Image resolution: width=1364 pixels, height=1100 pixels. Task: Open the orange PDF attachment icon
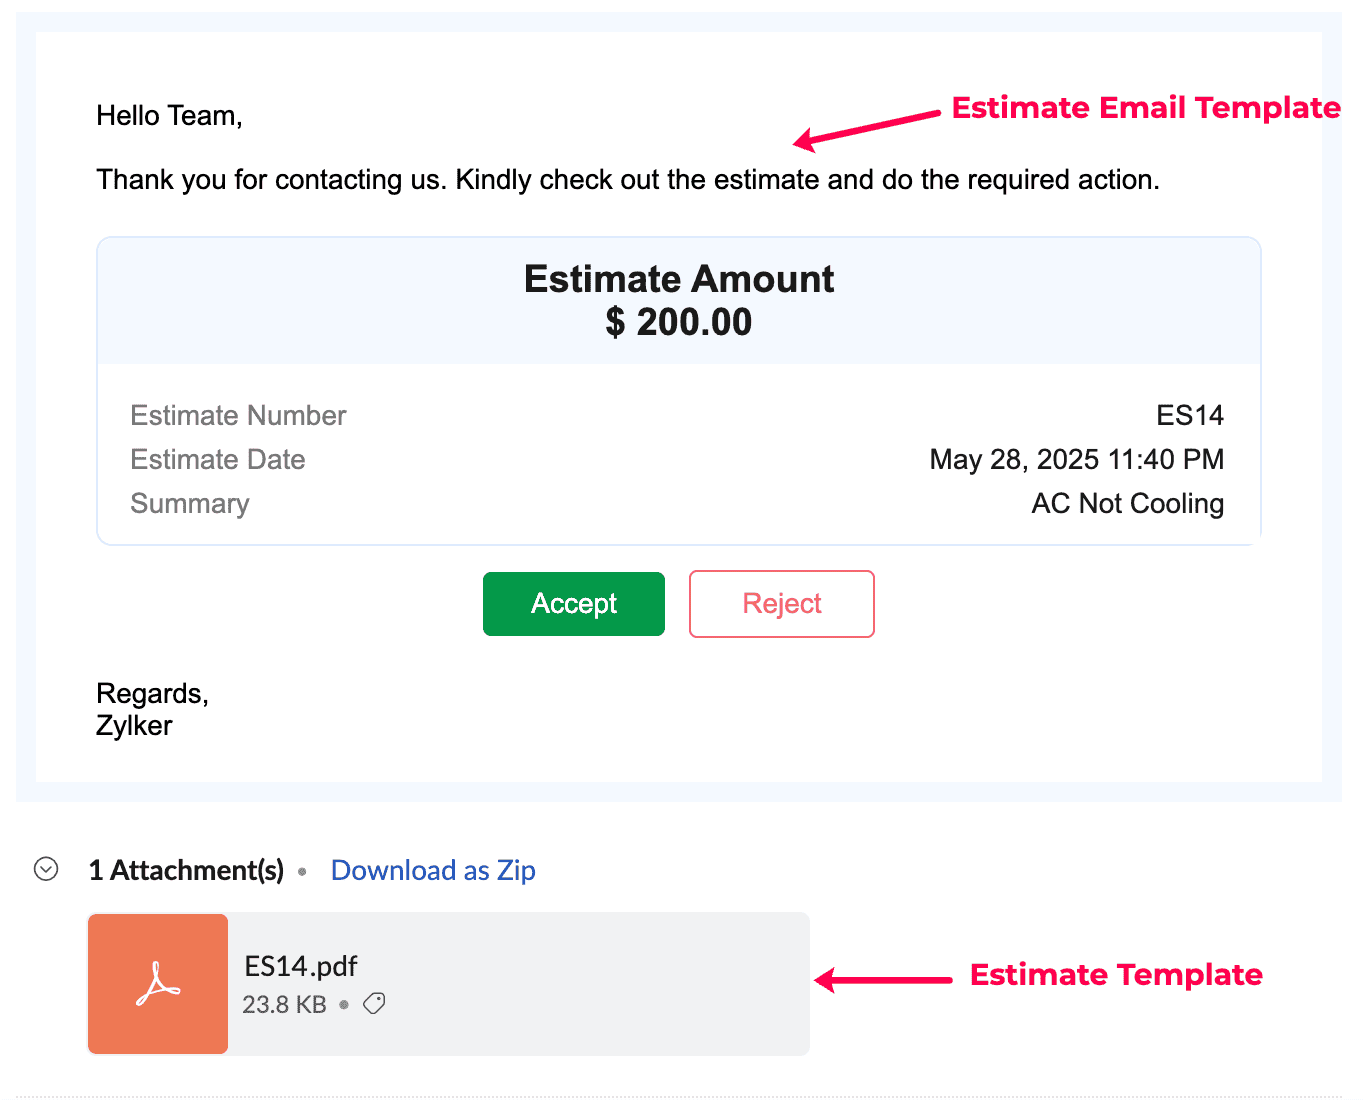tap(158, 983)
